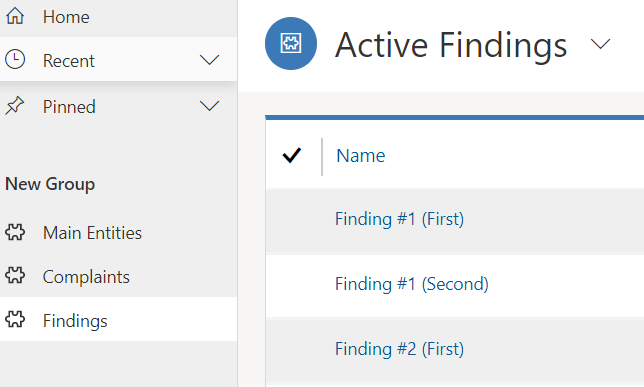Open the Active Findings view selector dropdown
Screen dimensions: 644x387
coord(600,44)
